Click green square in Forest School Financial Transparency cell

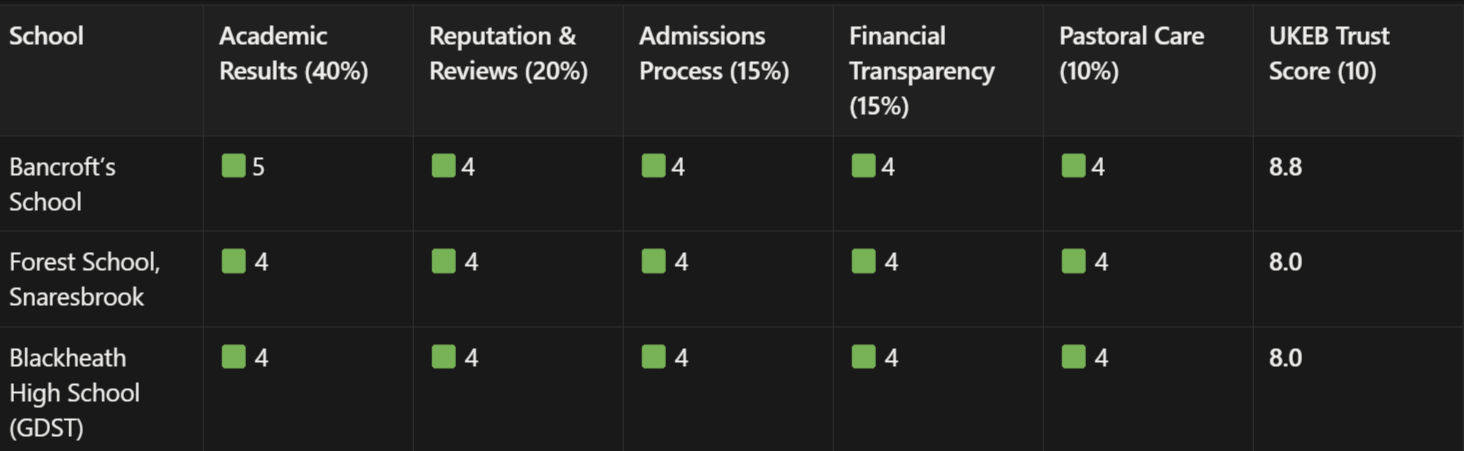(x=863, y=262)
